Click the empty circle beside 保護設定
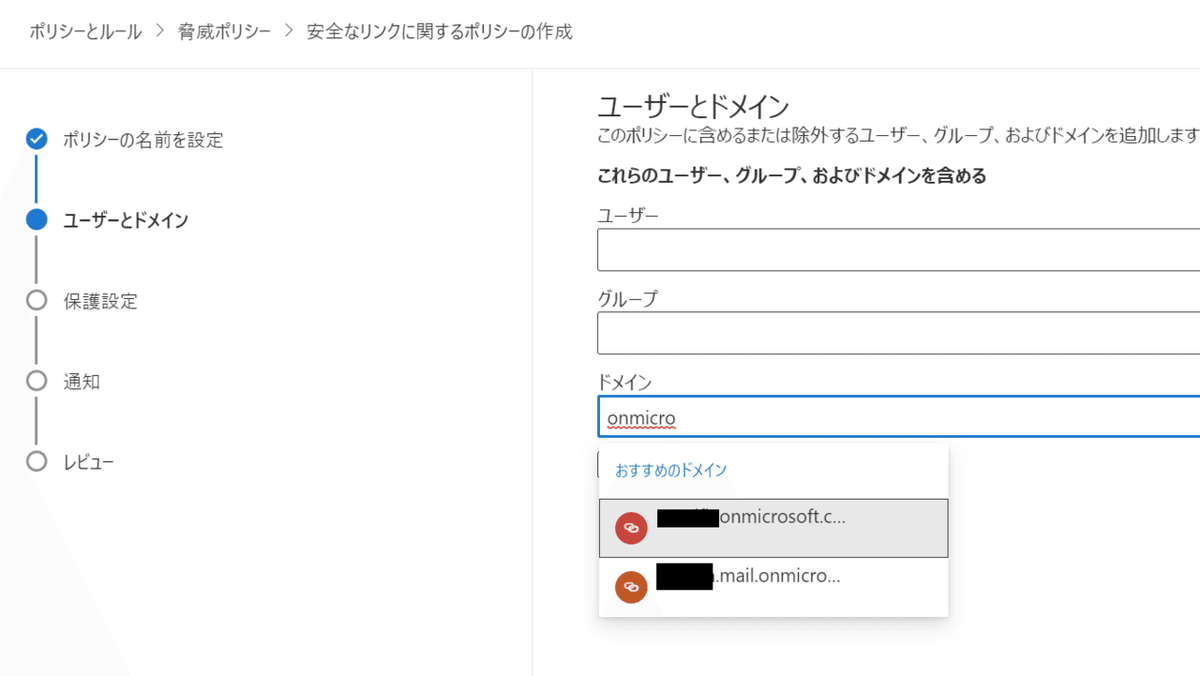 (37, 300)
